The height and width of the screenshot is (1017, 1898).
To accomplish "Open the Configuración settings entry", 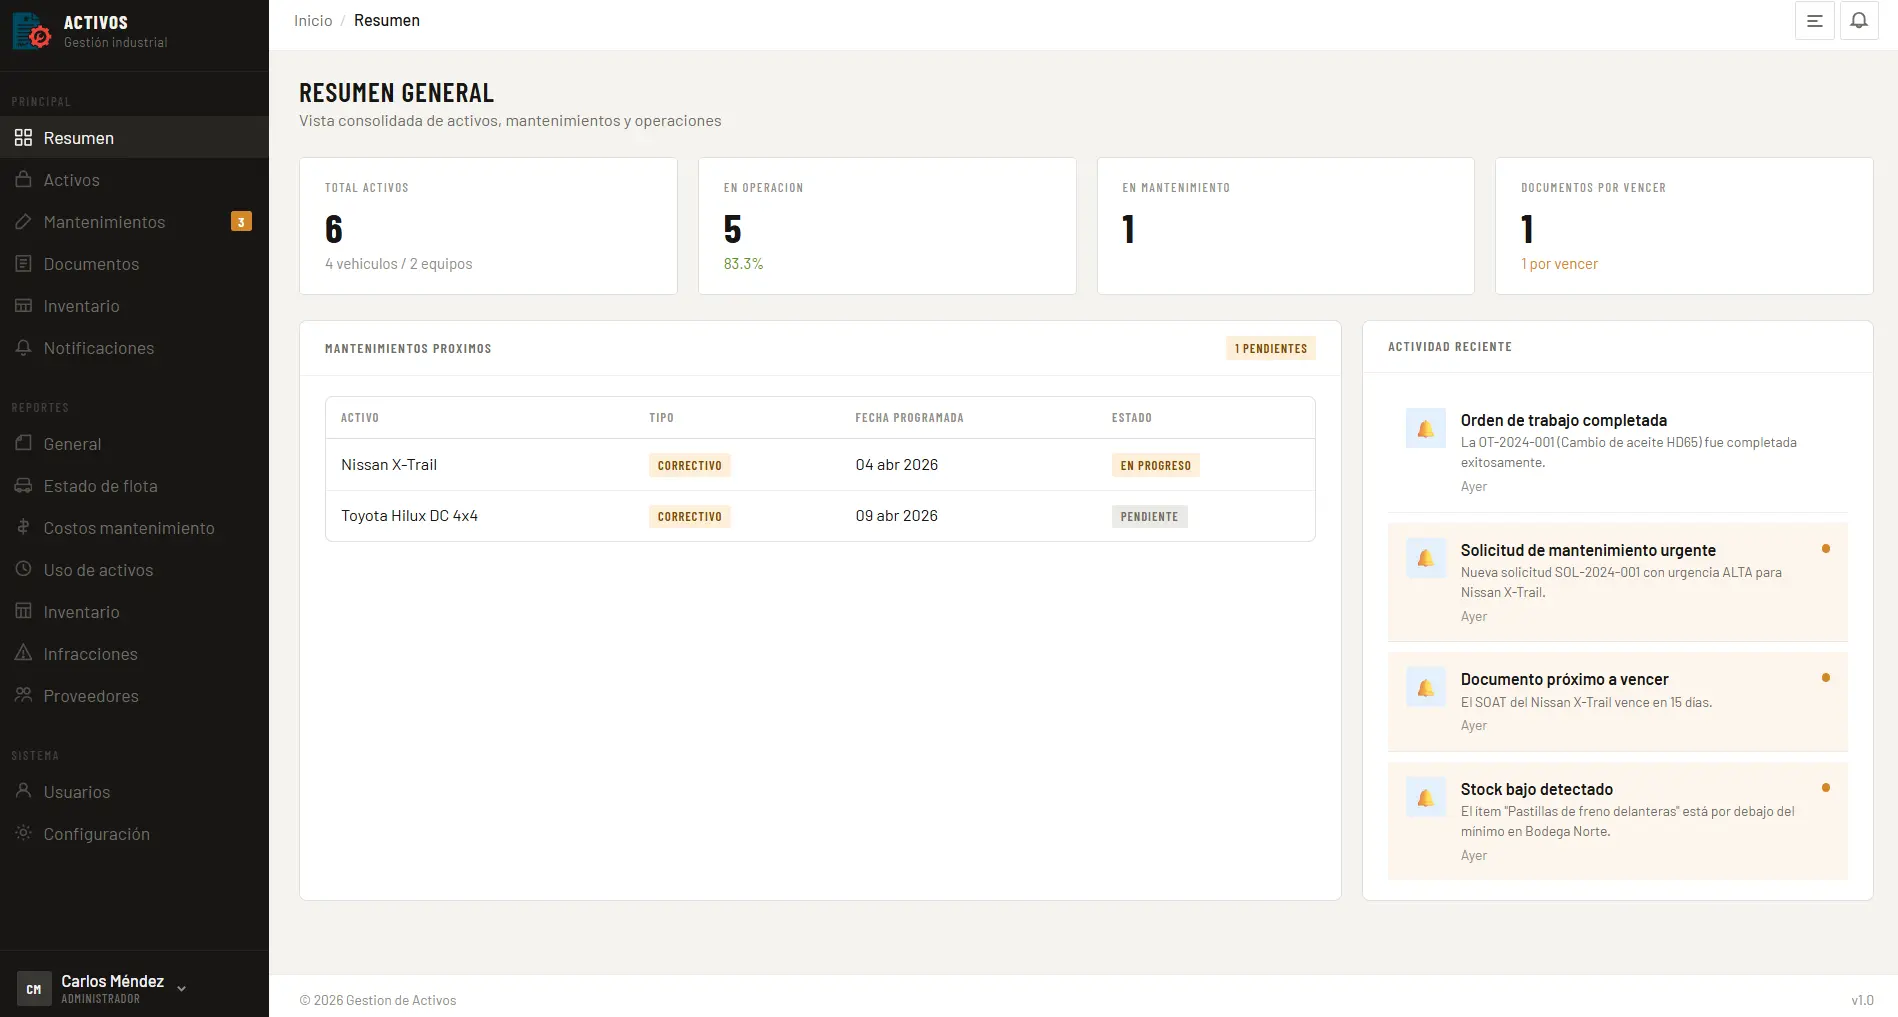I will tap(96, 834).
